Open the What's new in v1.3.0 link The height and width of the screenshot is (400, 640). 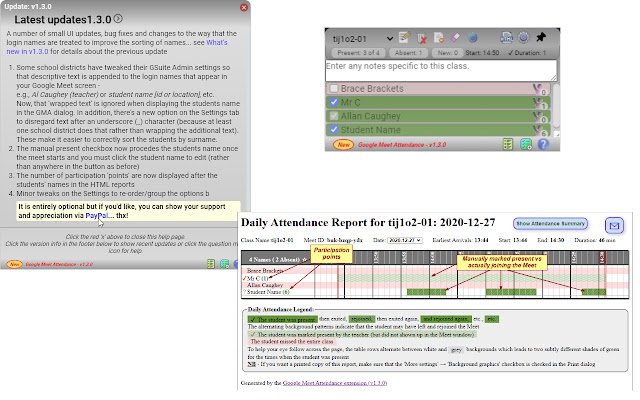point(117,47)
